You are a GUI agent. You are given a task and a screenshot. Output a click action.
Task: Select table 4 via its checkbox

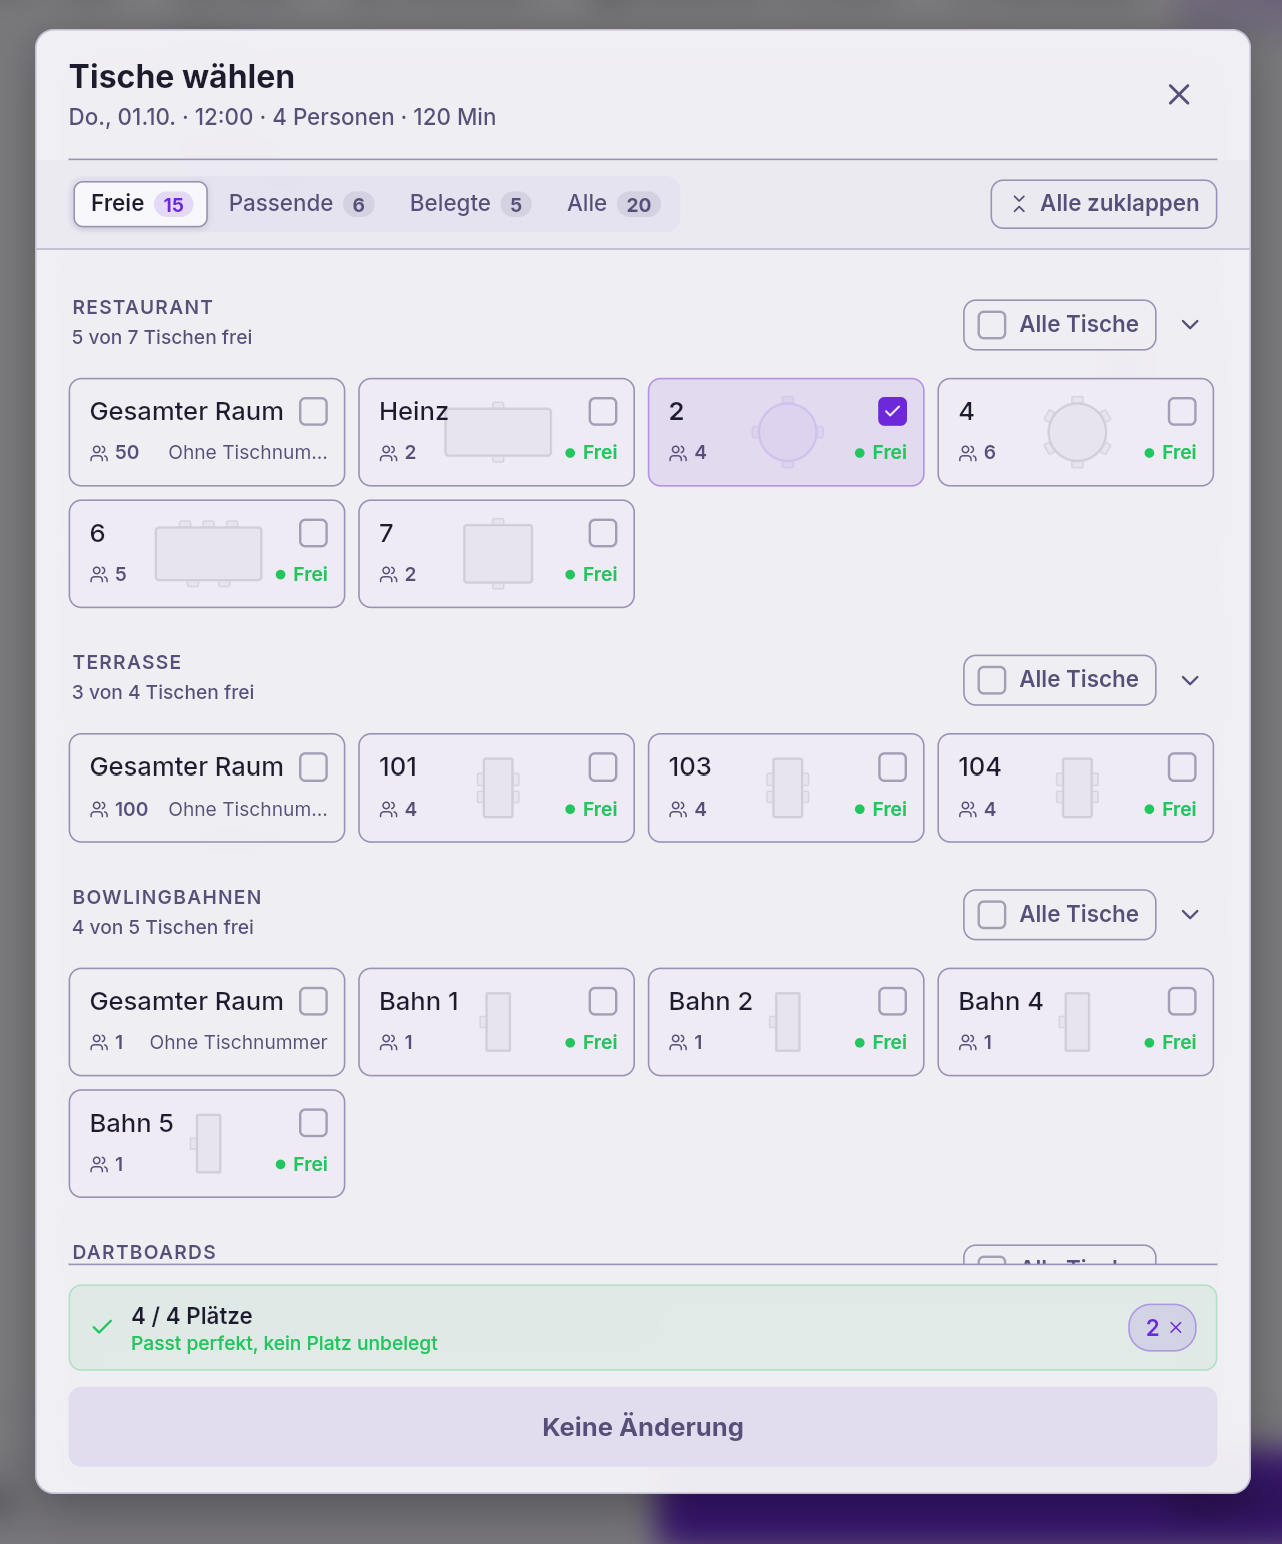[x=1182, y=411]
